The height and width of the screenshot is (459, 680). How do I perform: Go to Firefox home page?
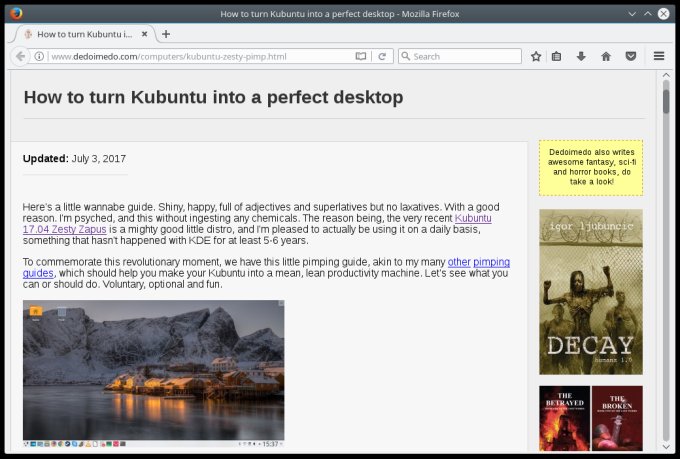pos(606,57)
